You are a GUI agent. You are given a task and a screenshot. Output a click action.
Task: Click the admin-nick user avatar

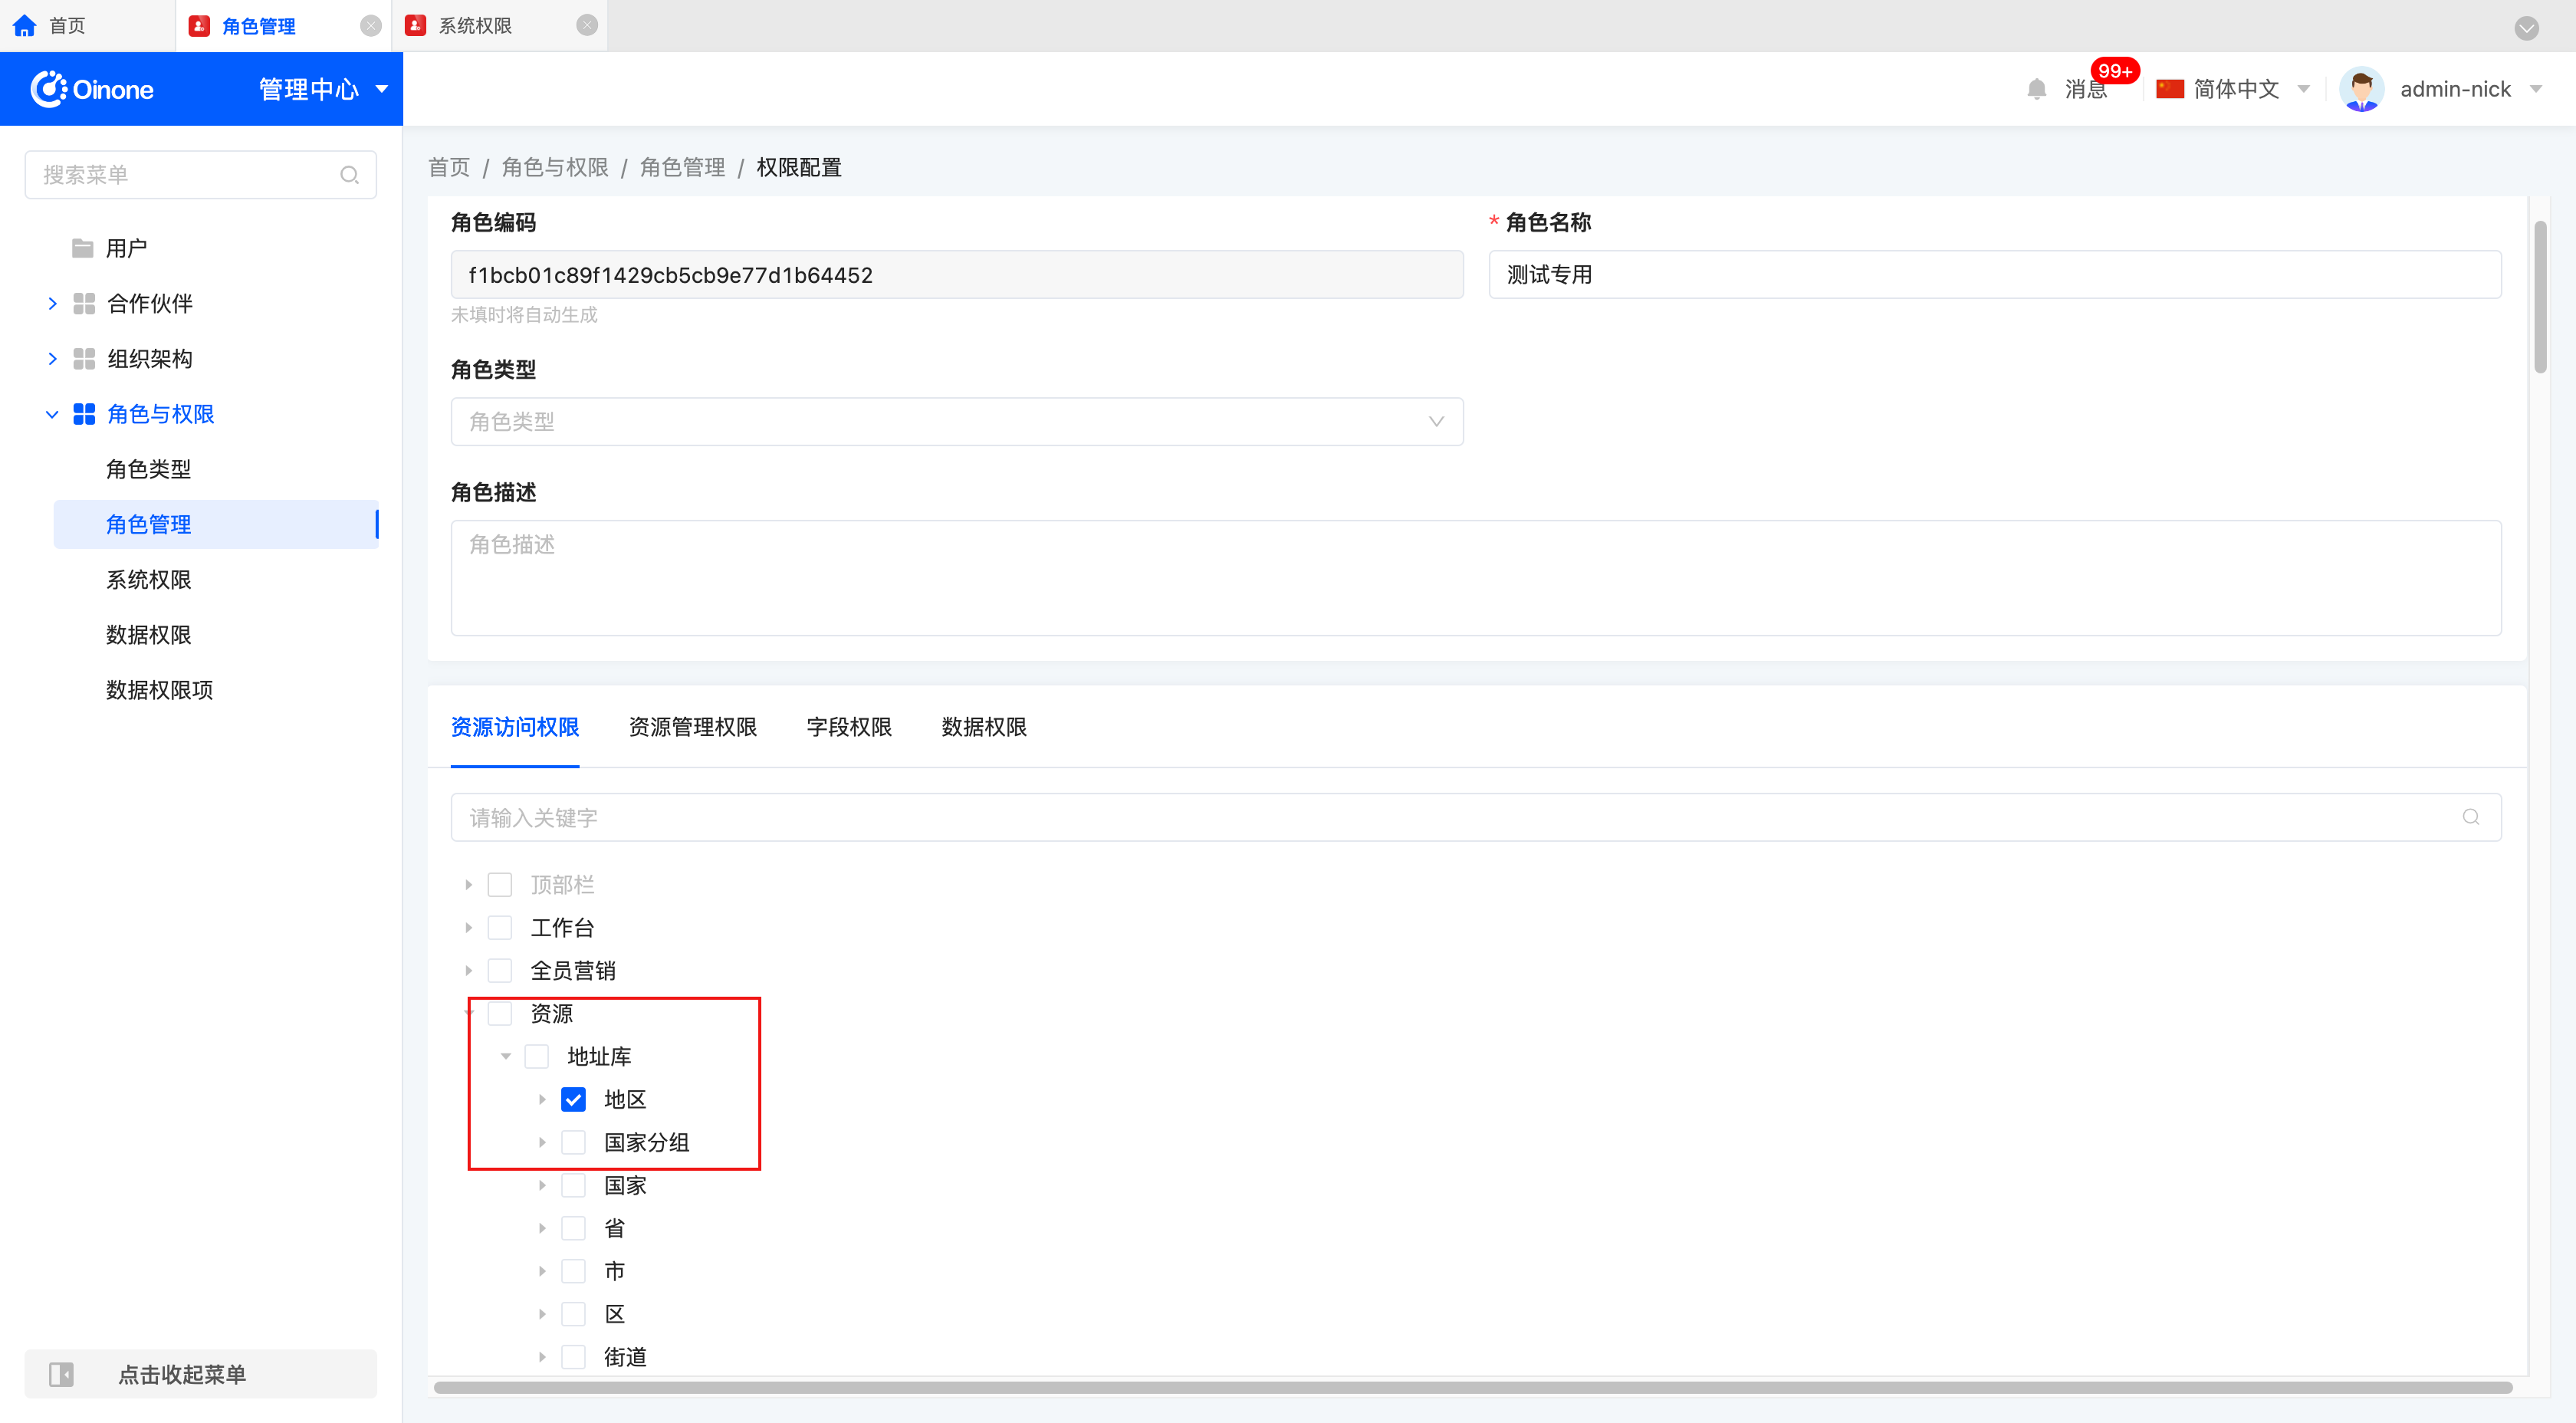[2361, 89]
